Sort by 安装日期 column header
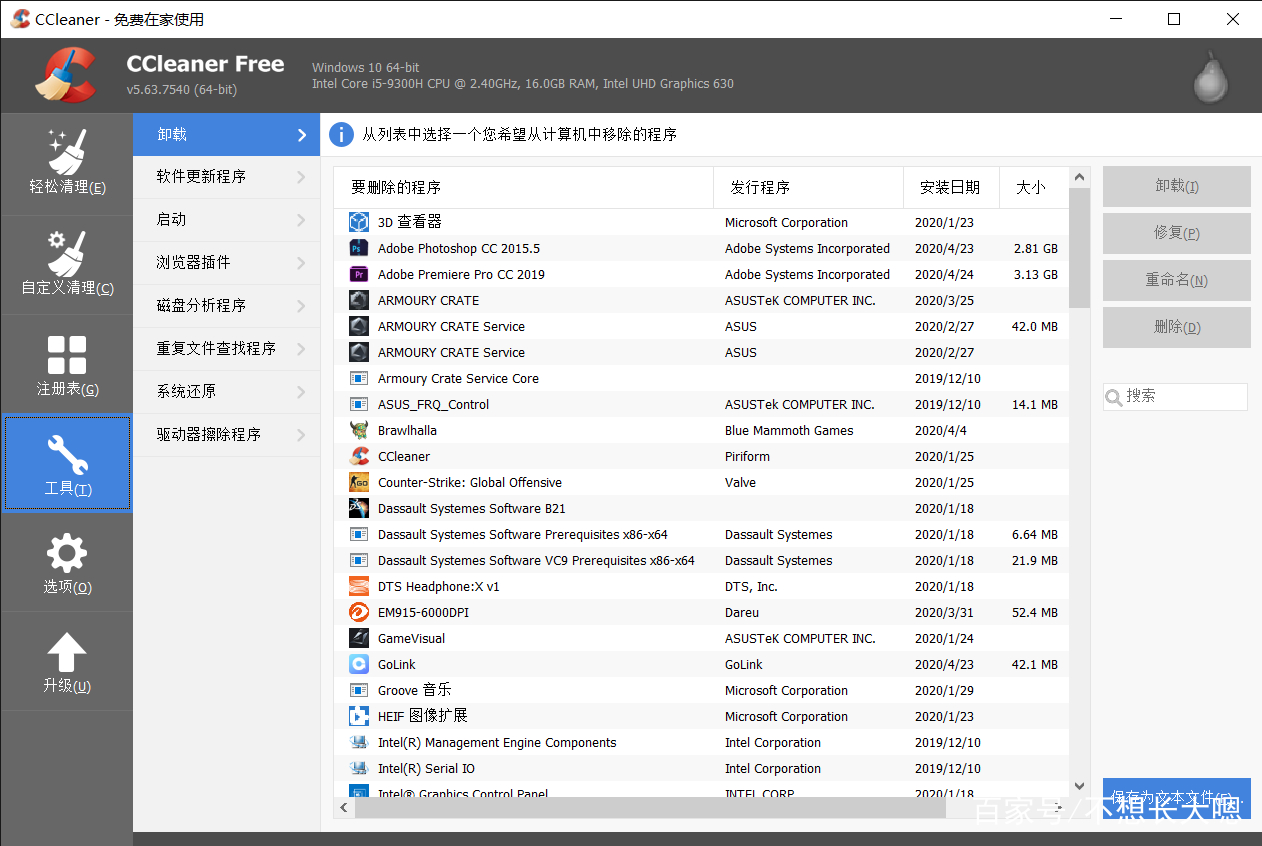This screenshot has height=846, width=1262. point(951,187)
